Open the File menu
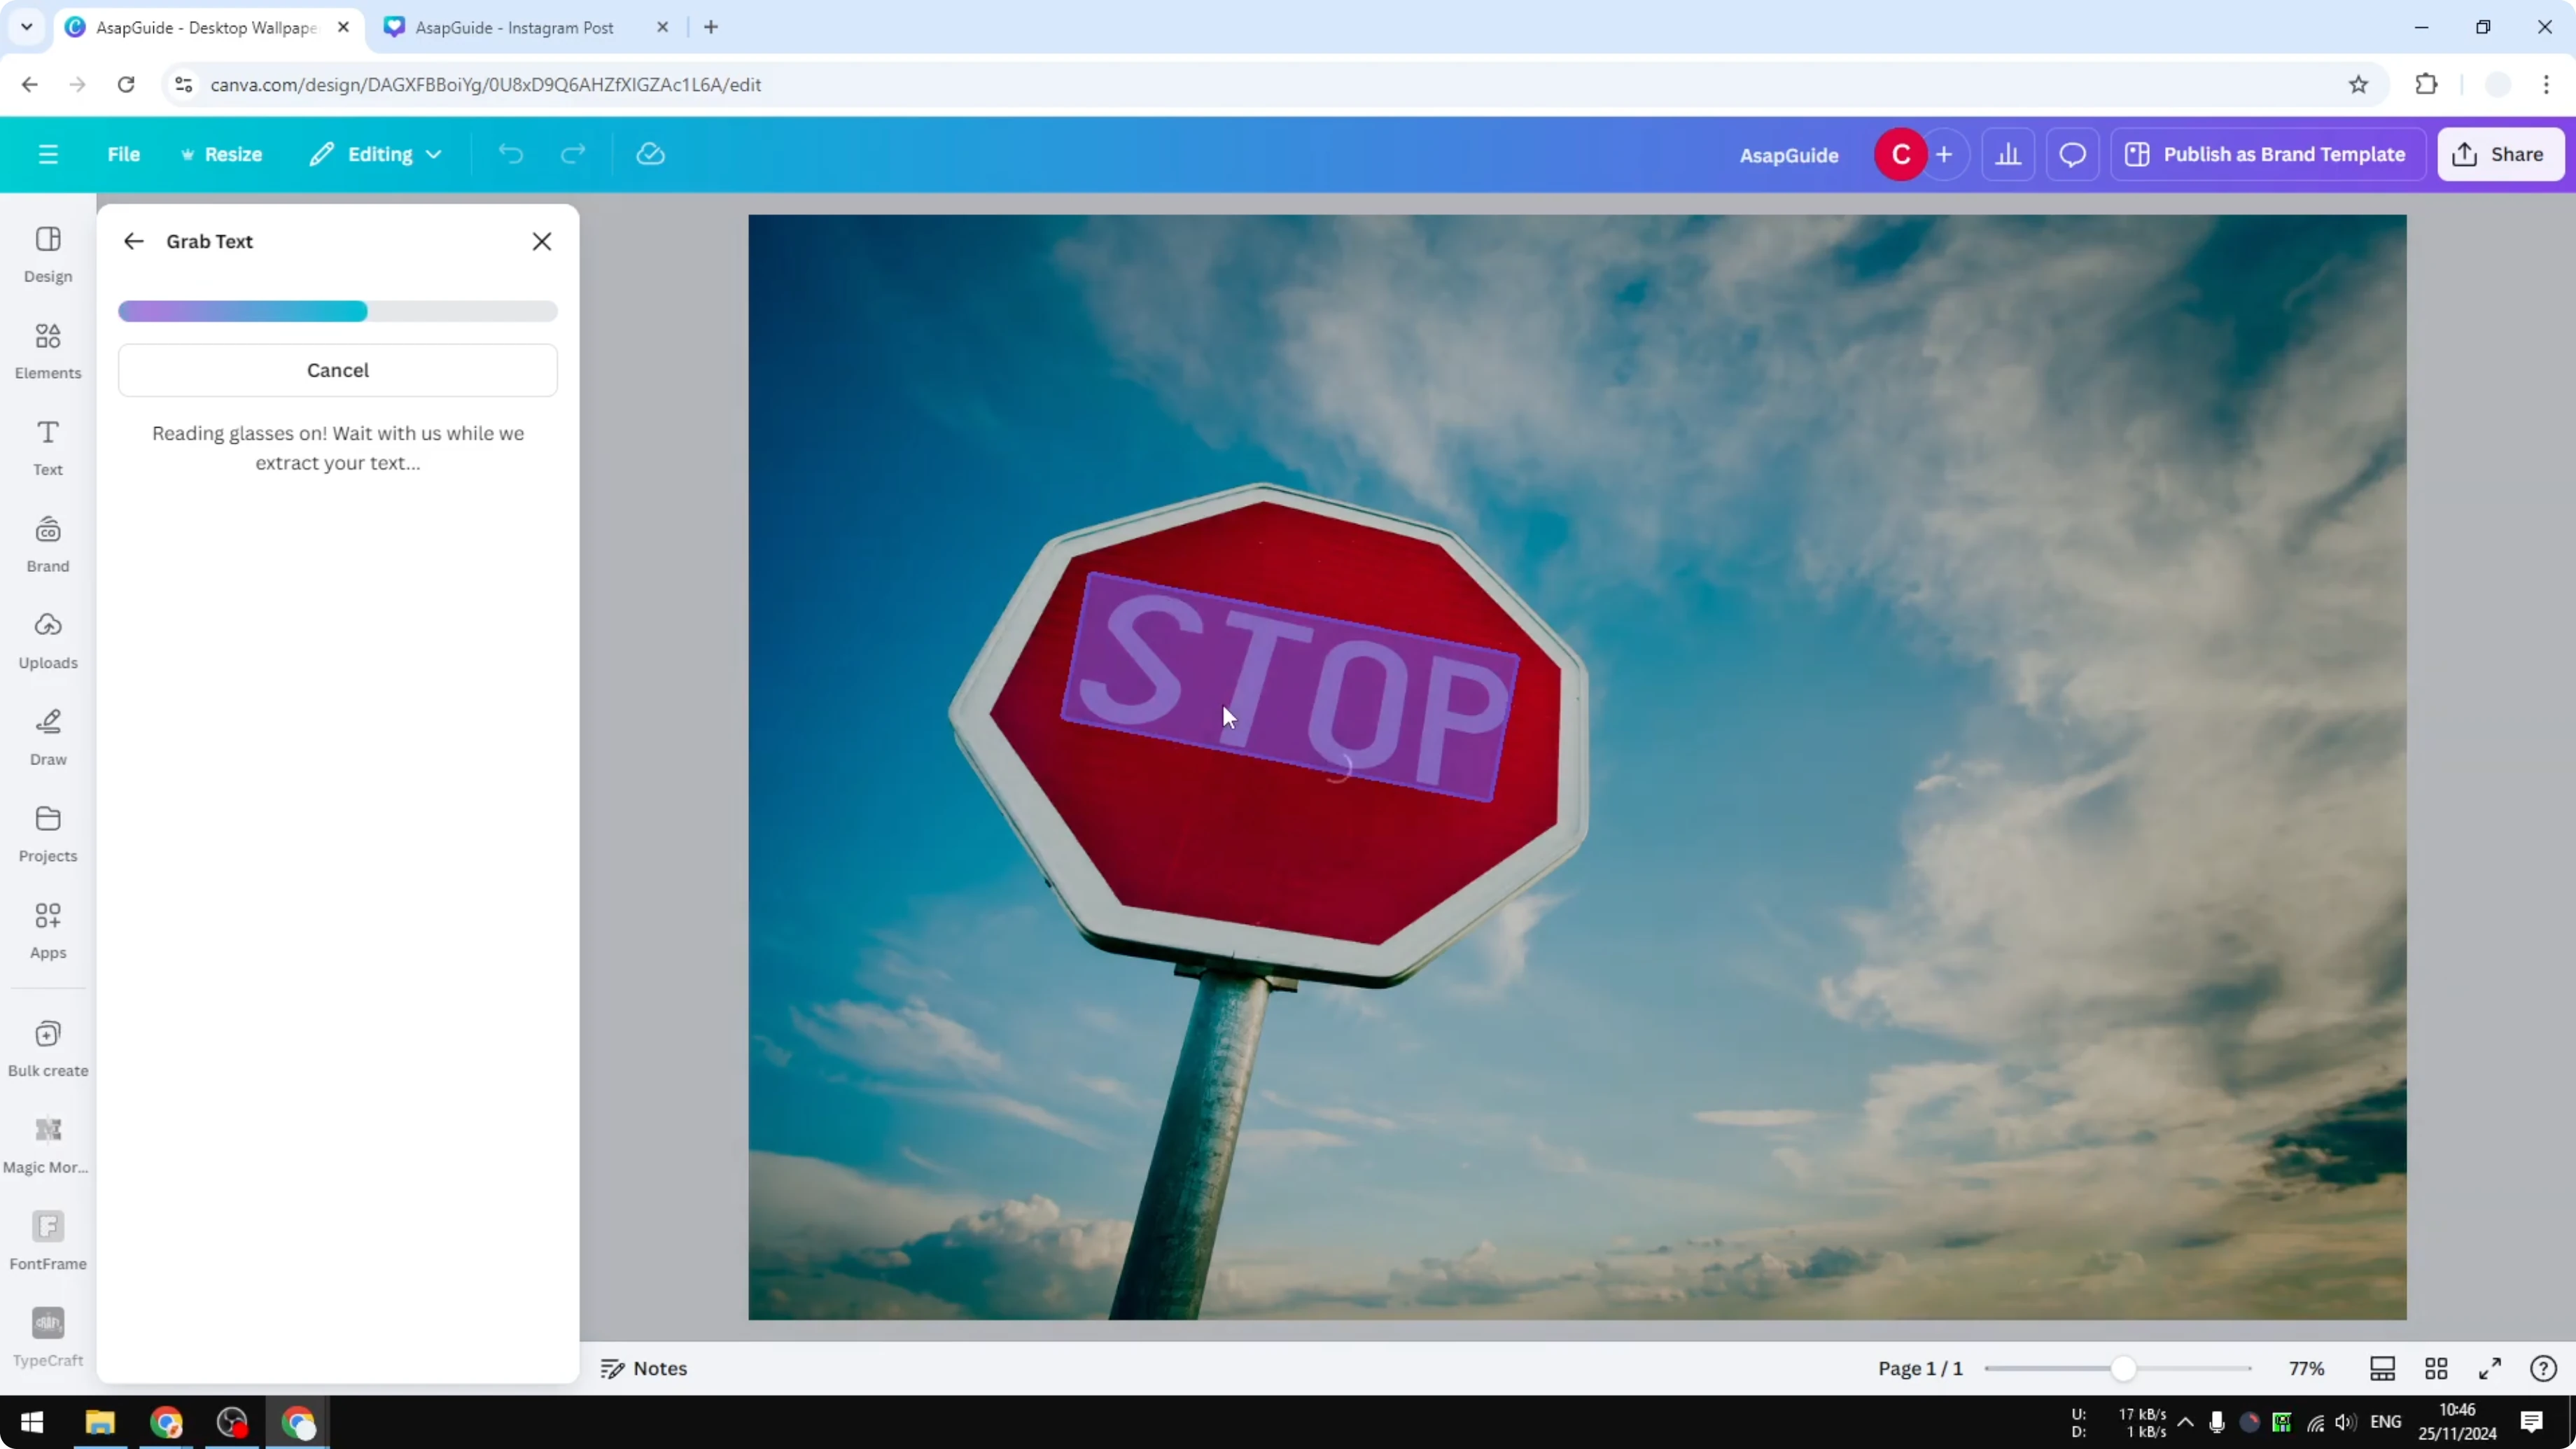The height and width of the screenshot is (1449, 2576). [x=124, y=154]
